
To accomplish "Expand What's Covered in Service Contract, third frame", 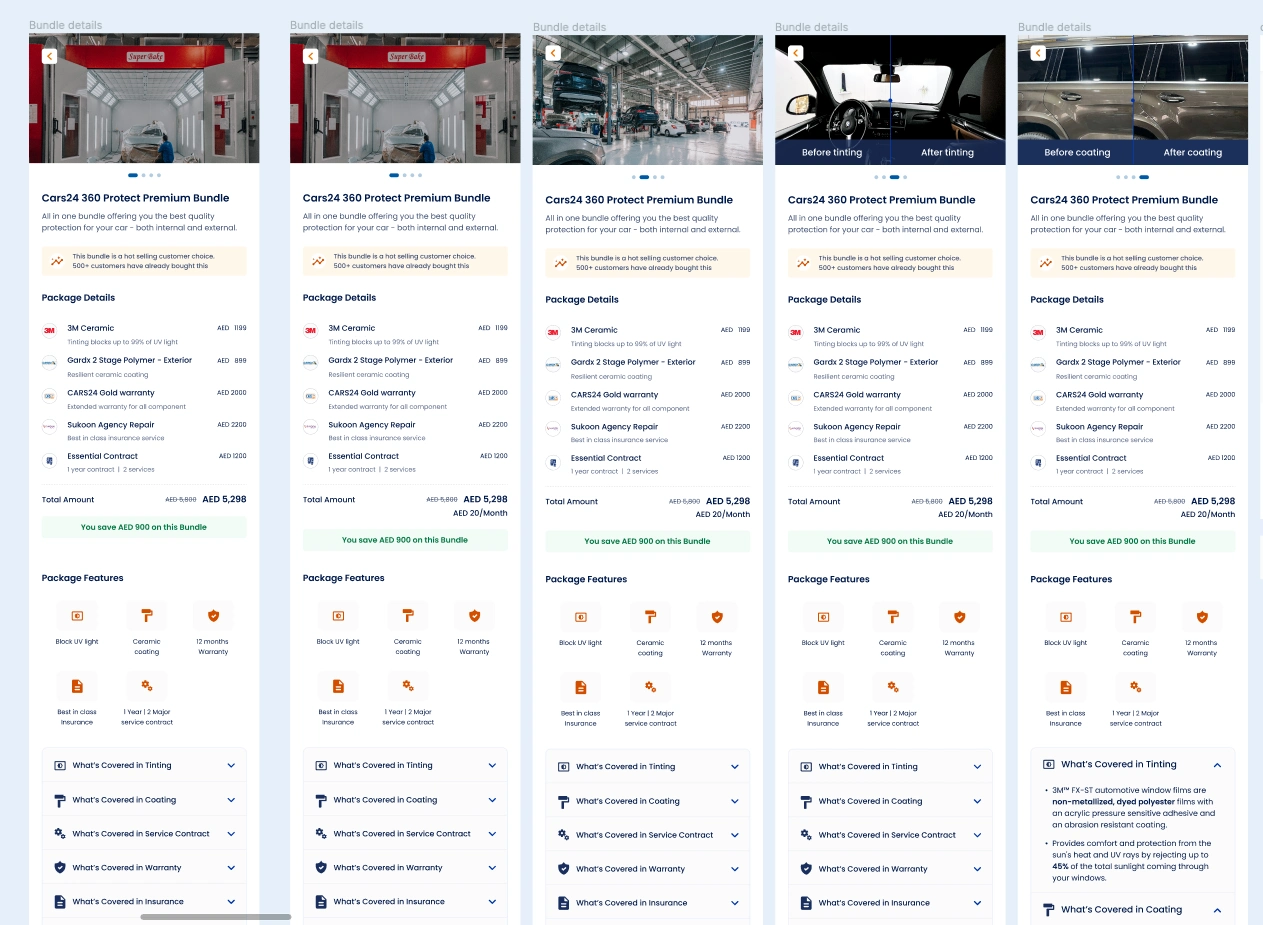I will tap(647, 835).
